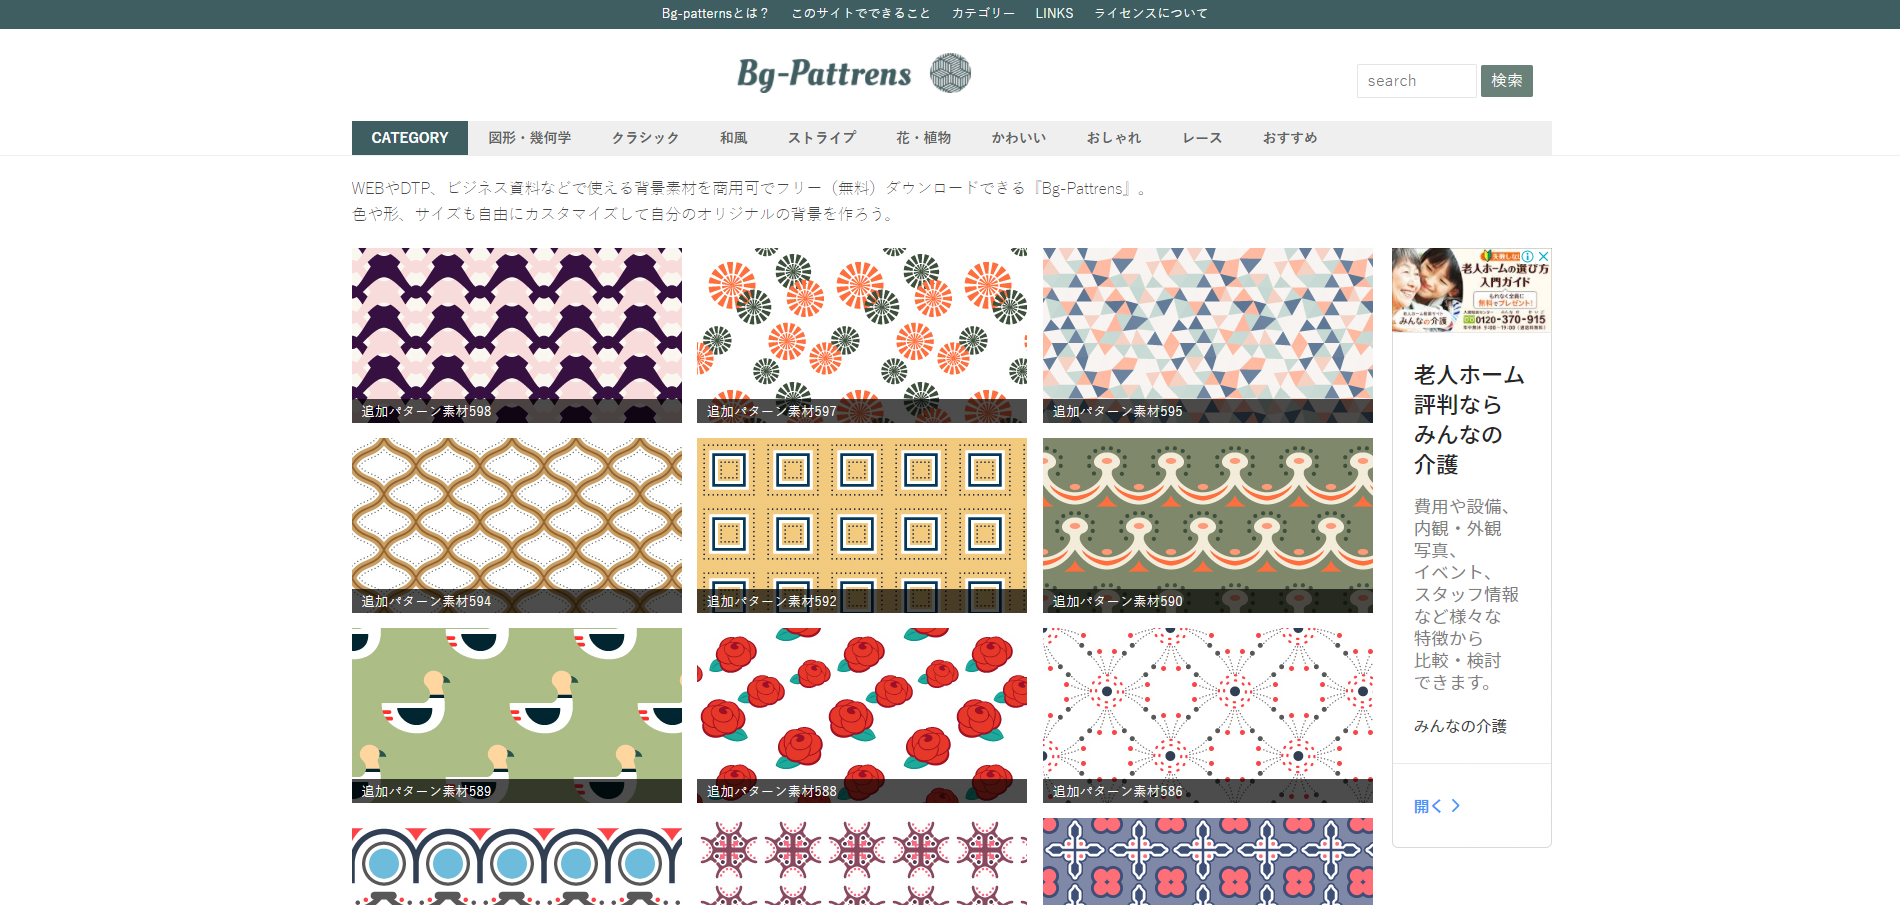Screen dimensions: 1900x905
Task: Open pattern thumbnail 追加パターン素材594
Action: click(x=517, y=525)
